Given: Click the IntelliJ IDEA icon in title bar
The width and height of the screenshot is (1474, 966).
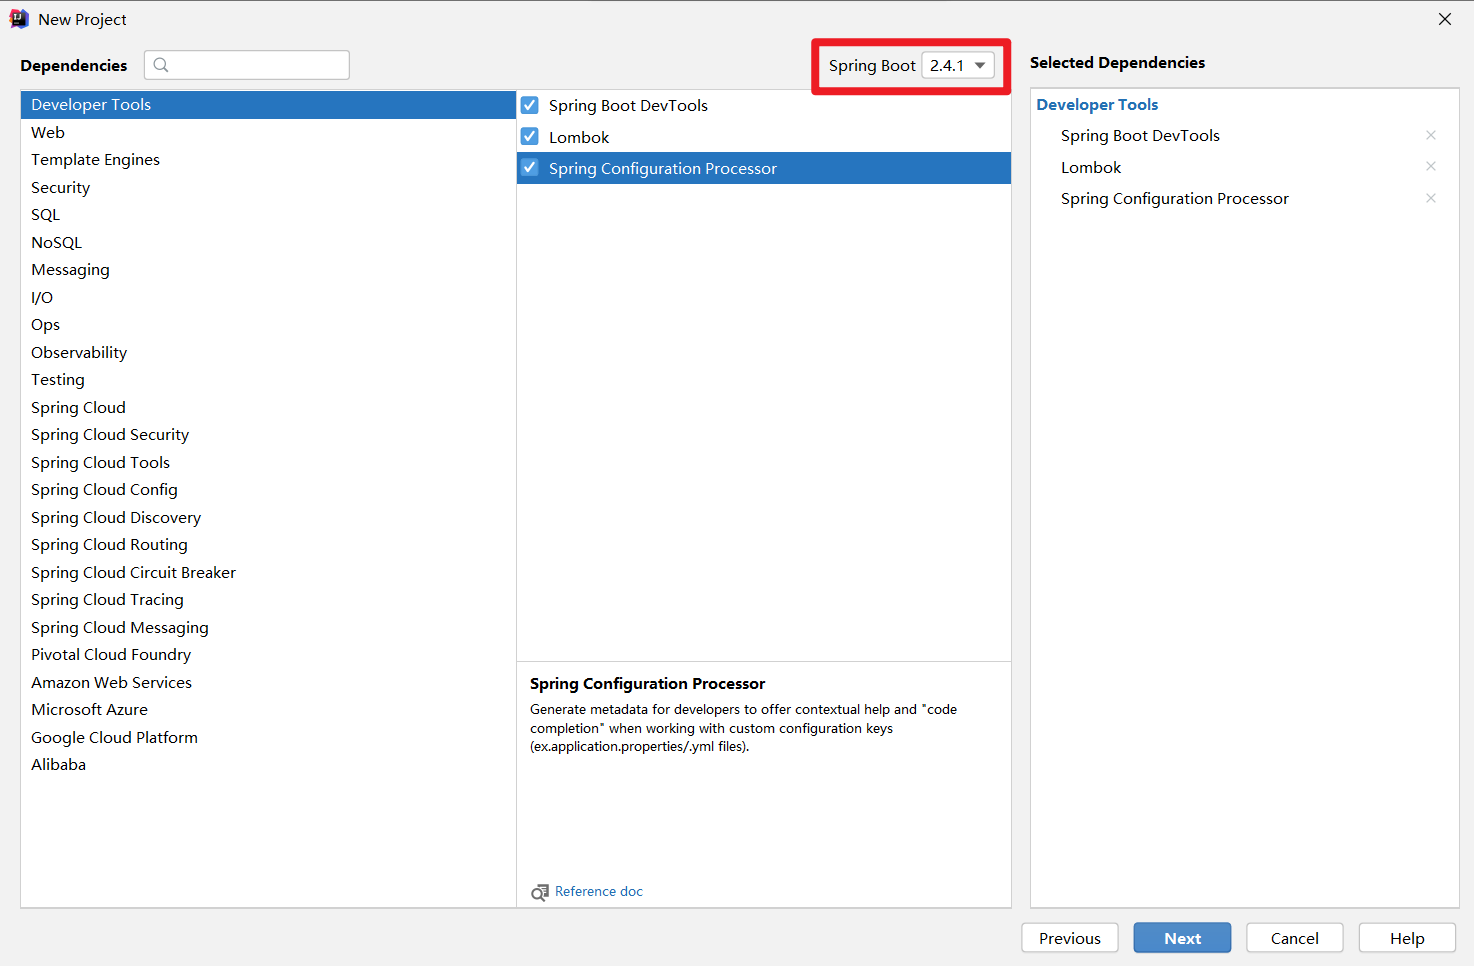Looking at the screenshot, I should pyautogui.click(x=19, y=19).
